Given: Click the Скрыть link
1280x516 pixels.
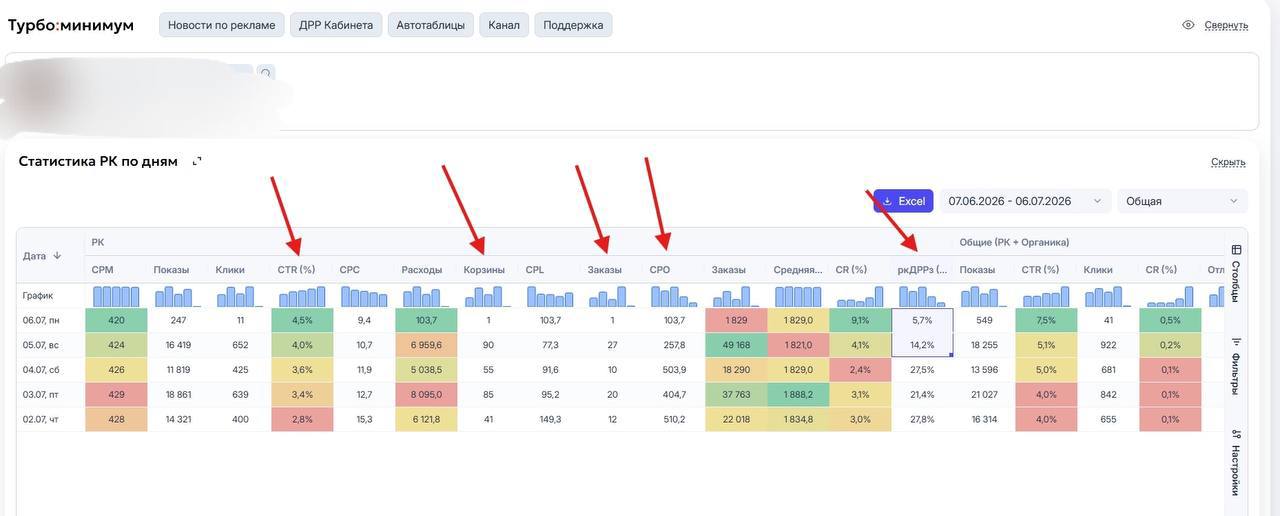Looking at the screenshot, I should pos(1228,162).
